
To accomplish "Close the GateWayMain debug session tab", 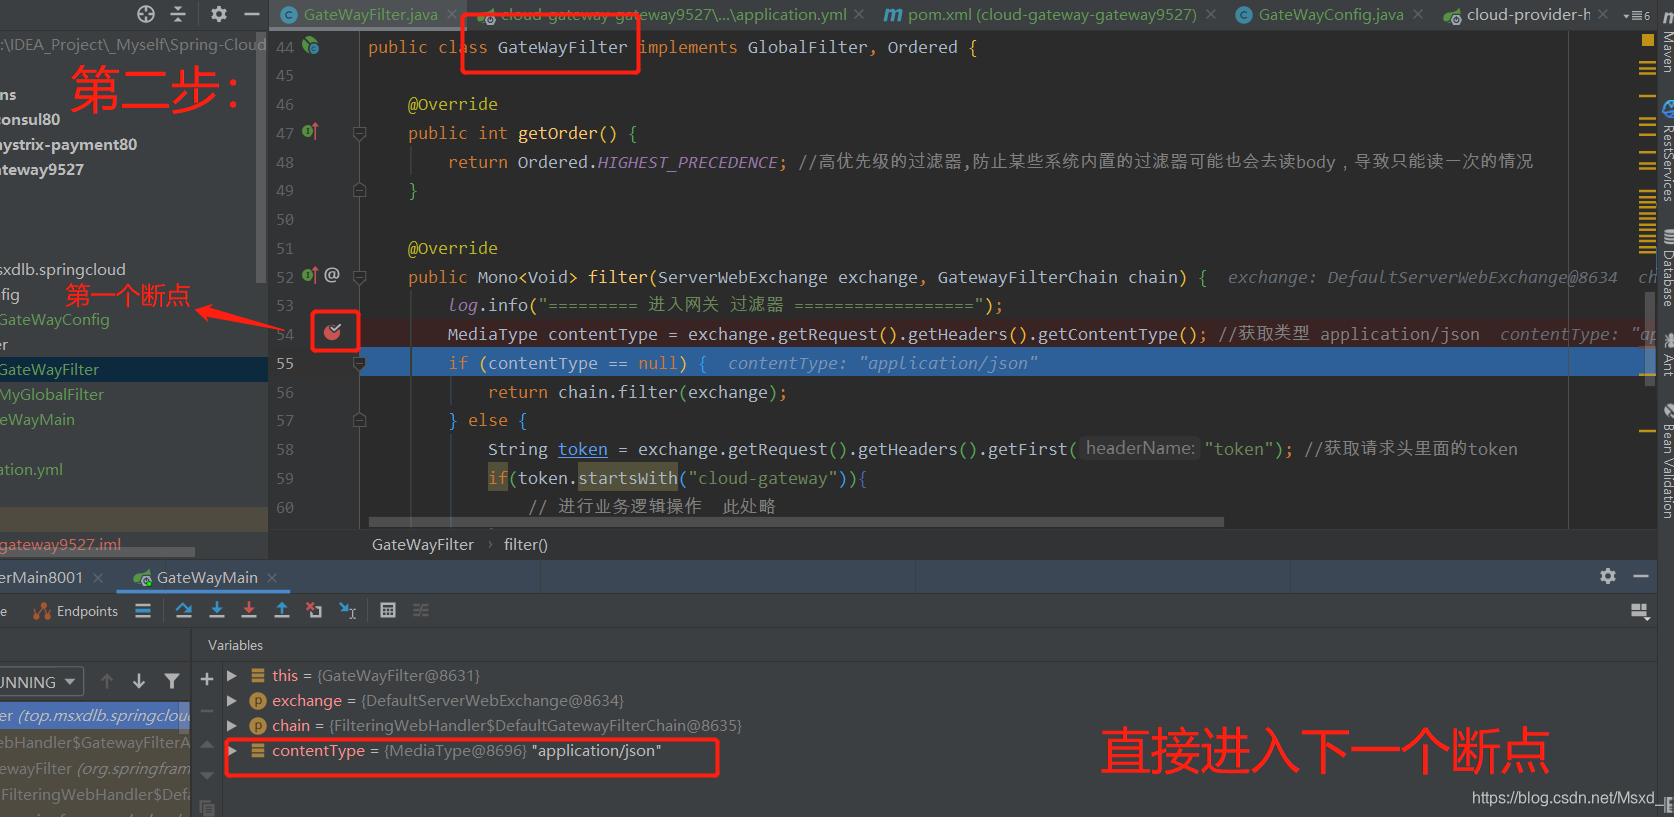I will pos(272,578).
